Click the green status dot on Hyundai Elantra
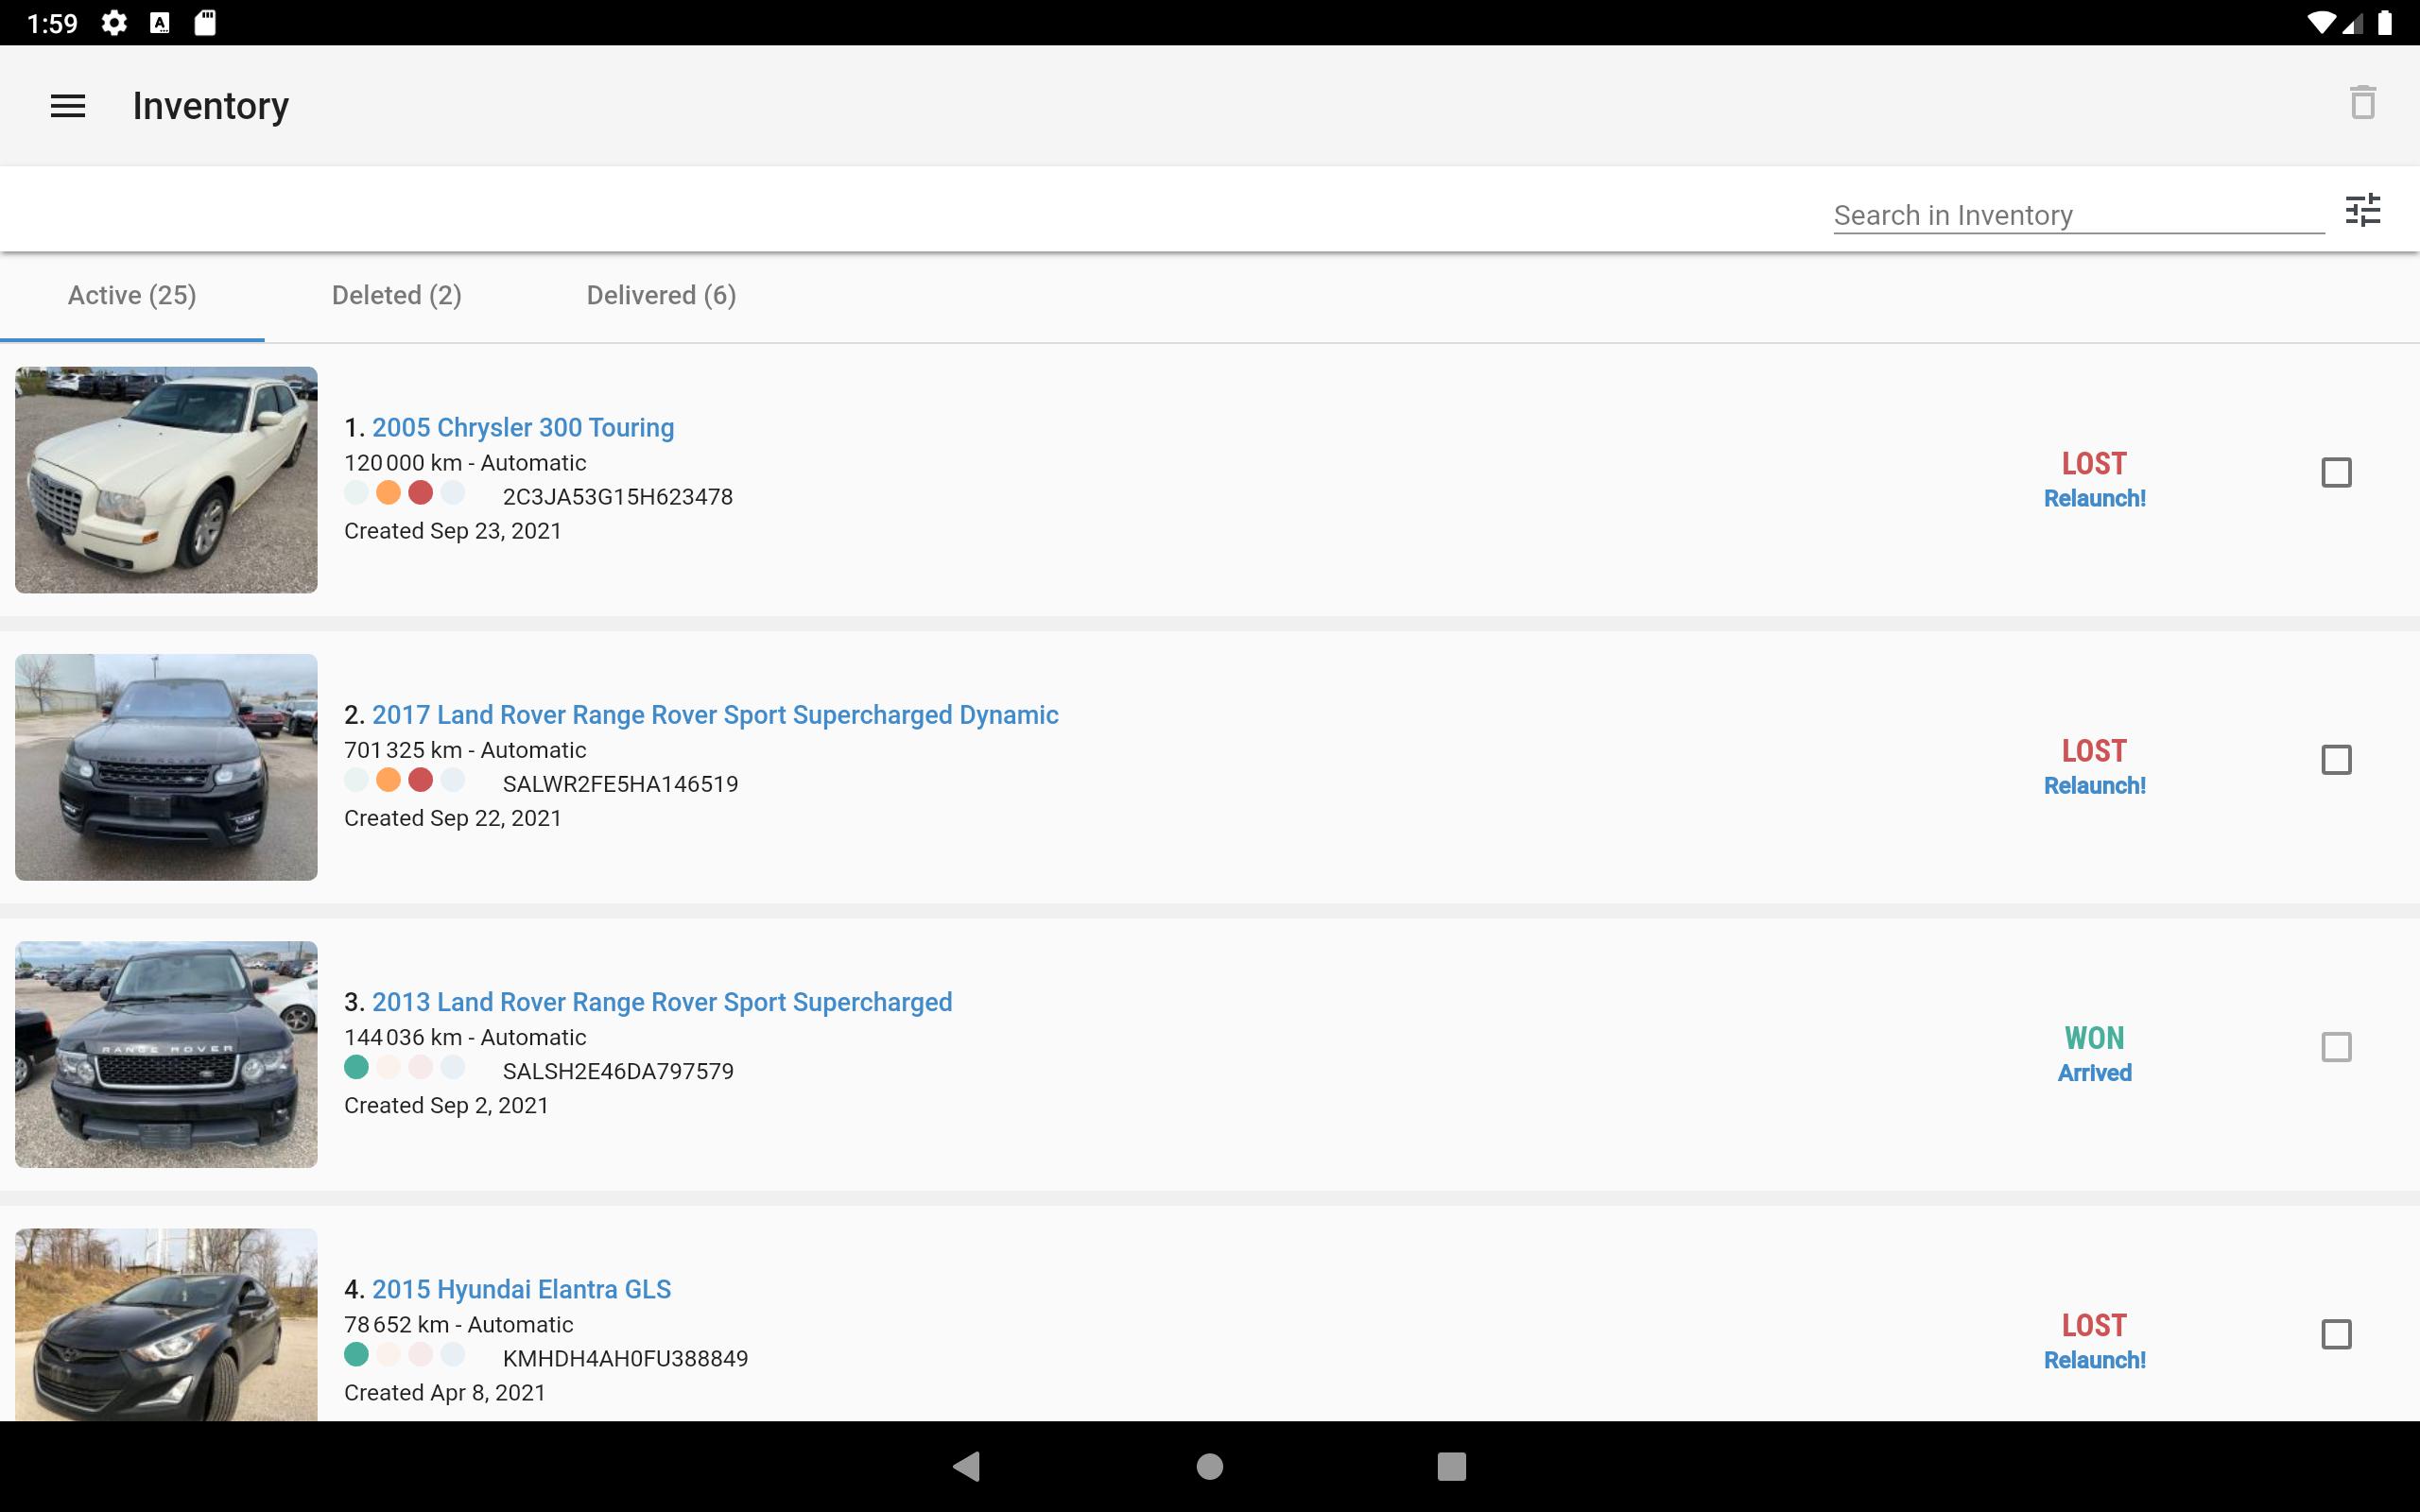The height and width of the screenshot is (1512, 2420). pyautogui.click(x=356, y=1354)
